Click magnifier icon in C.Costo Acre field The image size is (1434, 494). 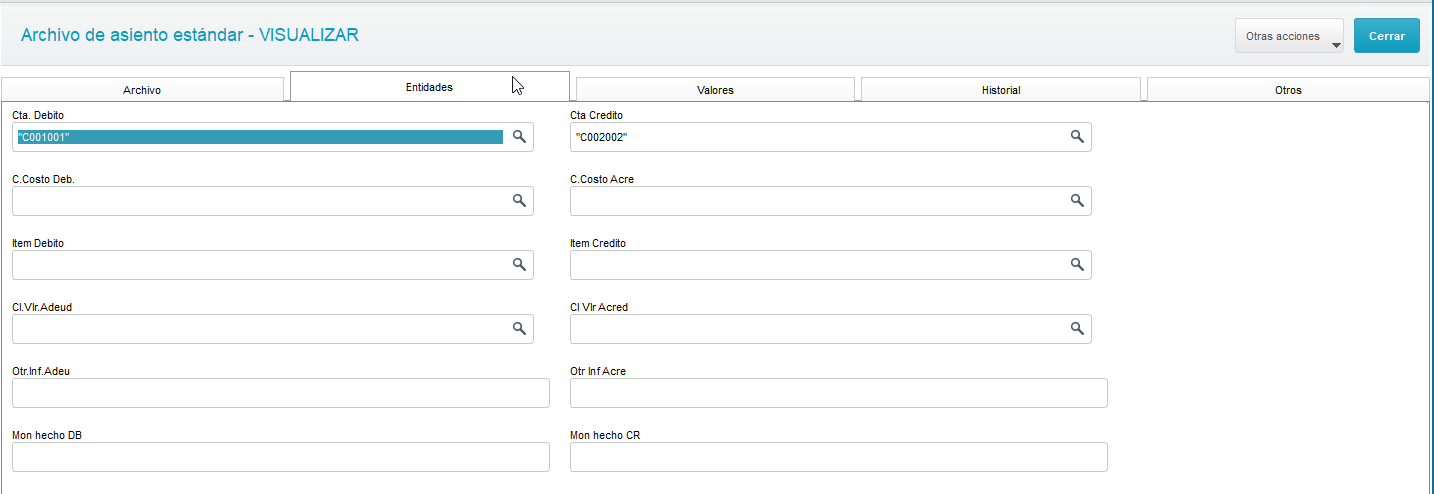click(x=1077, y=201)
